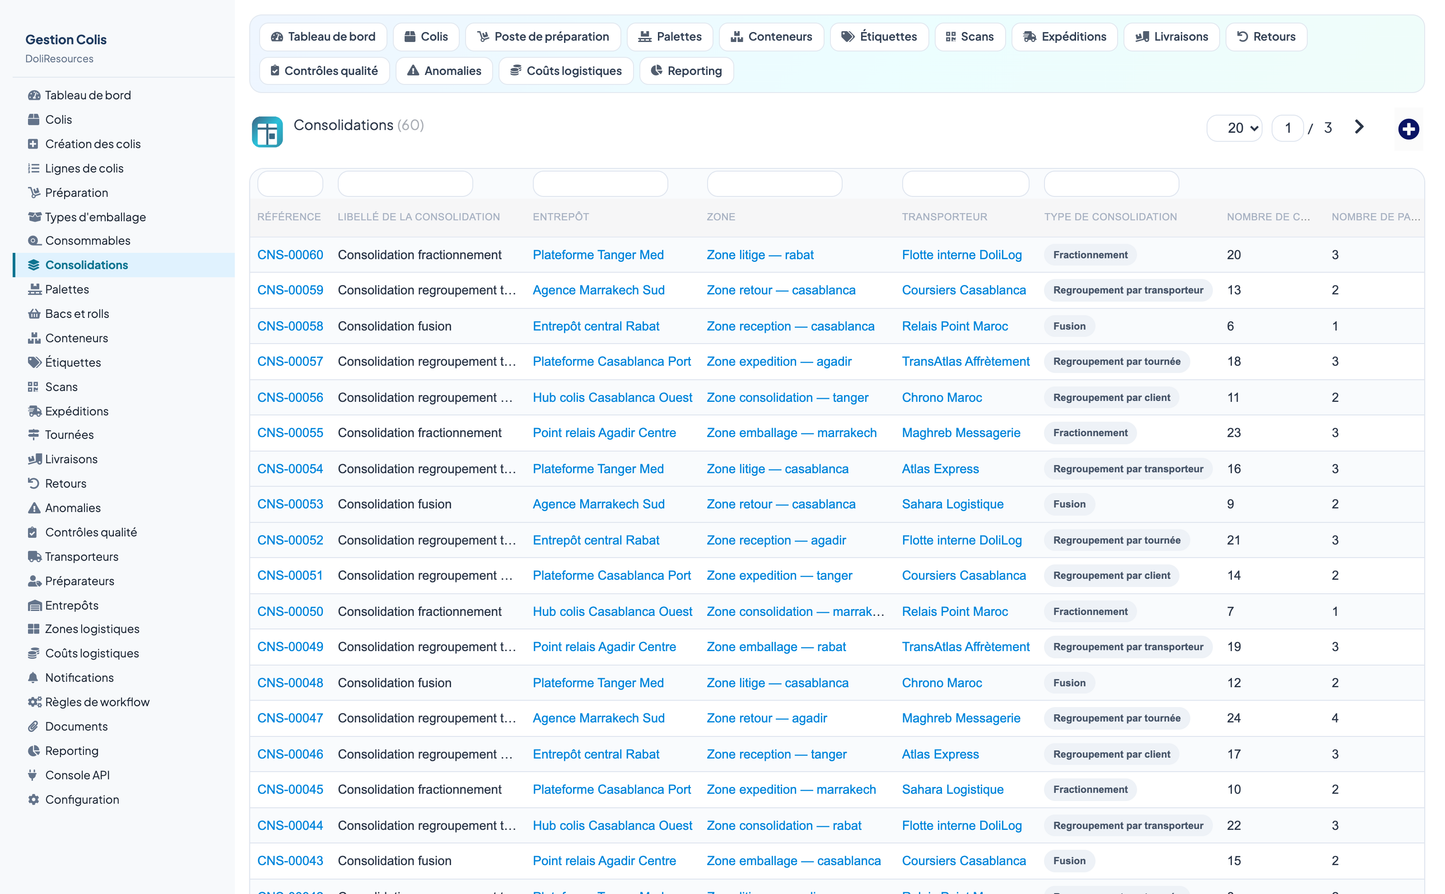Screen dimensions: 1445x894
Task: Open Zone consolidation — rabat link
Action: 784,826
